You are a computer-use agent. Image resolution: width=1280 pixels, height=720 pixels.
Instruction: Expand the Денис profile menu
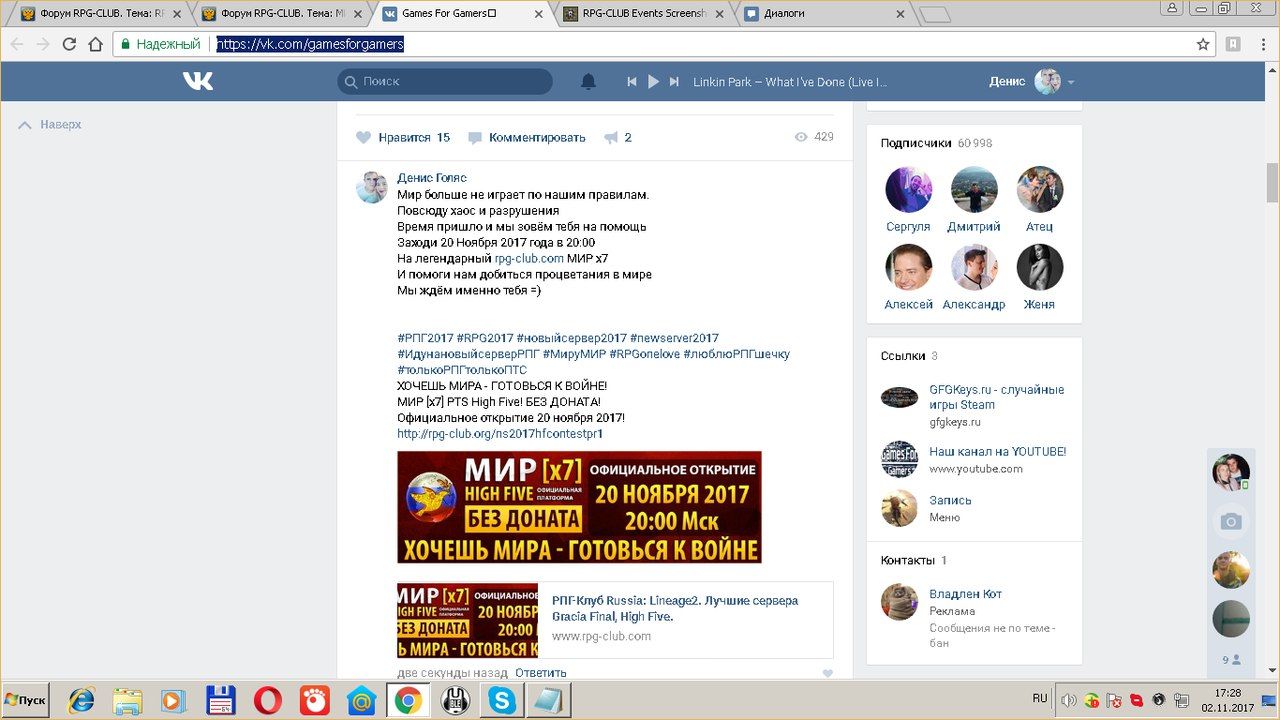(x=1032, y=82)
